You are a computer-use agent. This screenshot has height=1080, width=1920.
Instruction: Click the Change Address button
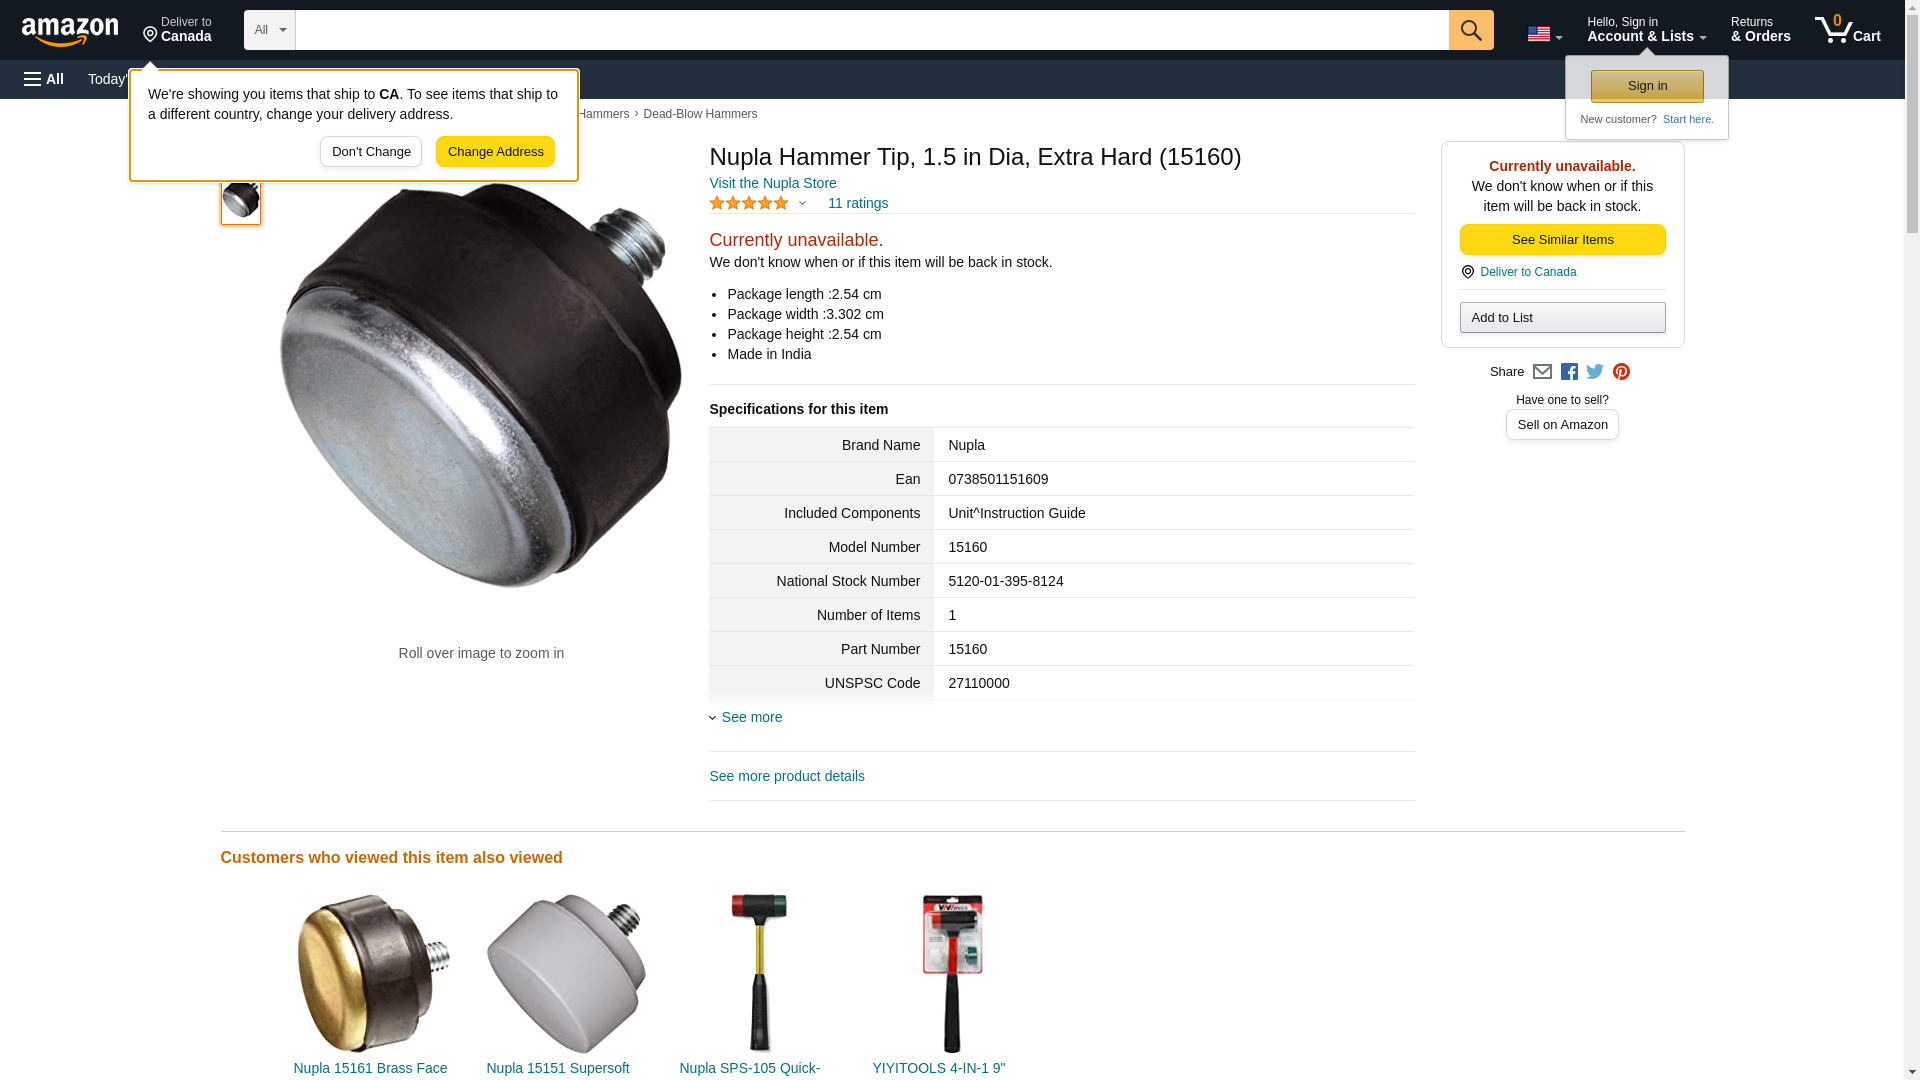pyautogui.click(x=495, y=152)
